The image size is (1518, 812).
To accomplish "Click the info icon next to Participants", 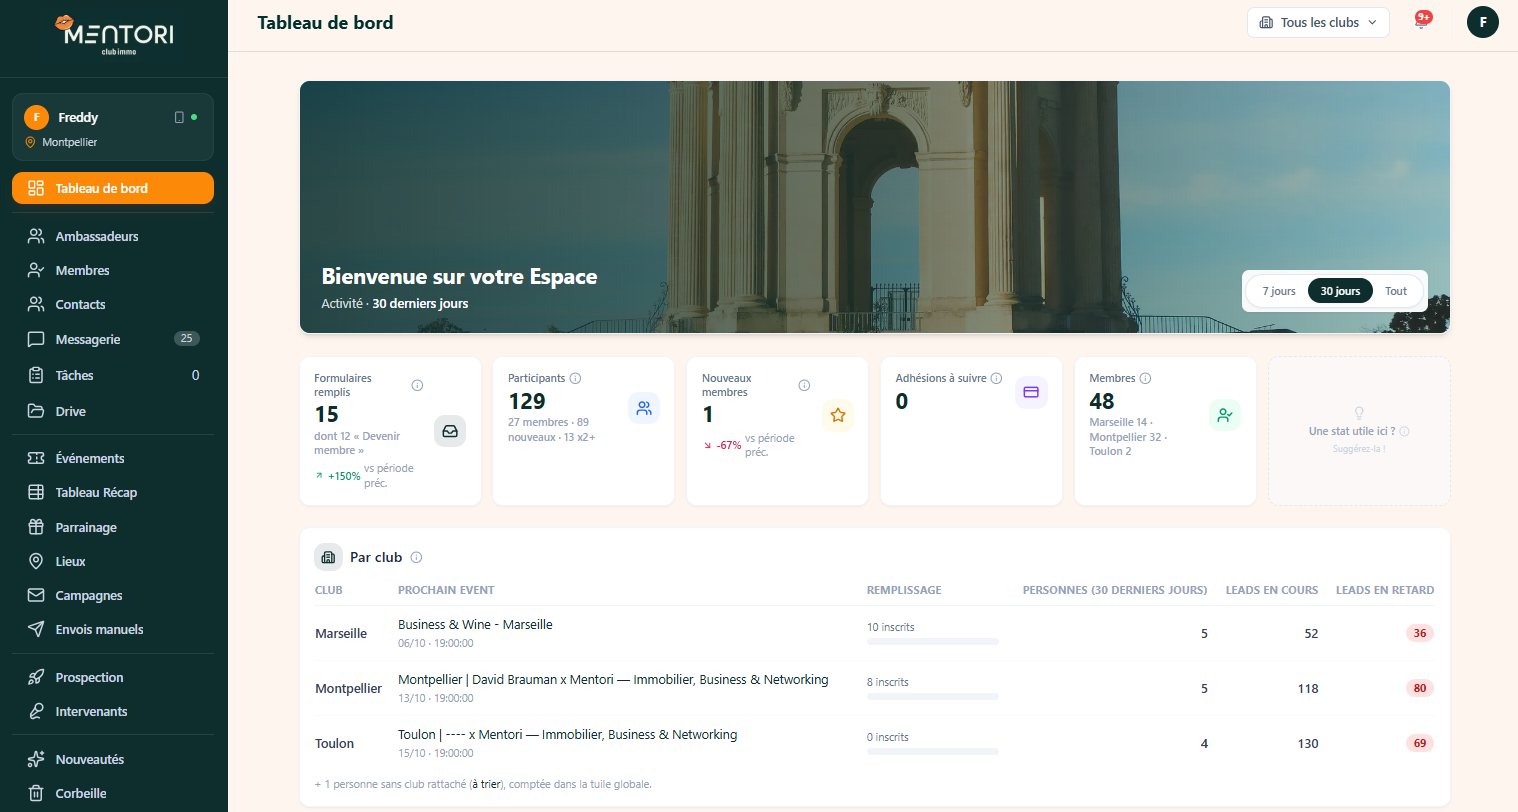I will tap(575, 378).
